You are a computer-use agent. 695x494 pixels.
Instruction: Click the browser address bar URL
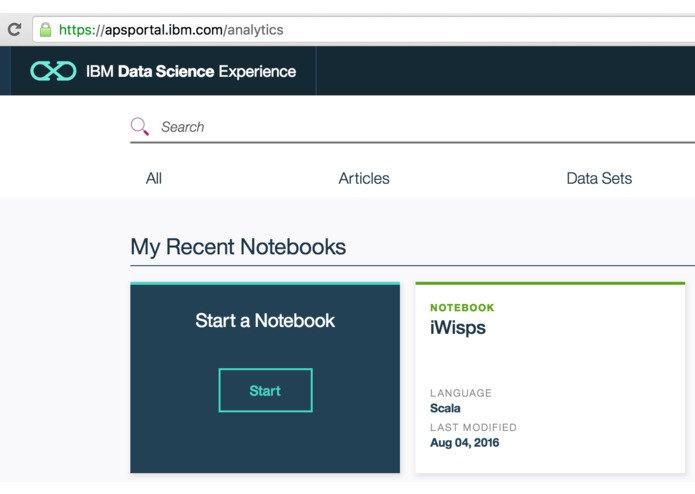[171, 30]
